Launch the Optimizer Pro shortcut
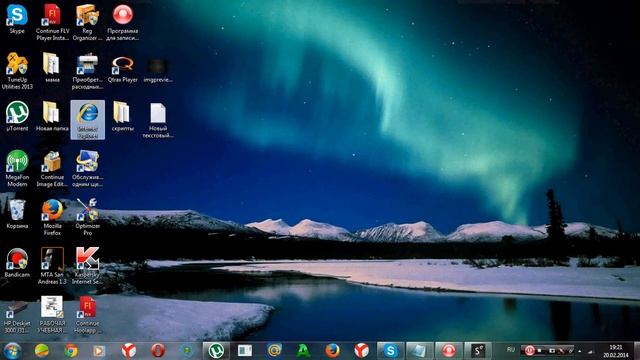This screenshot has width=640, height=360. coord(87,217)
